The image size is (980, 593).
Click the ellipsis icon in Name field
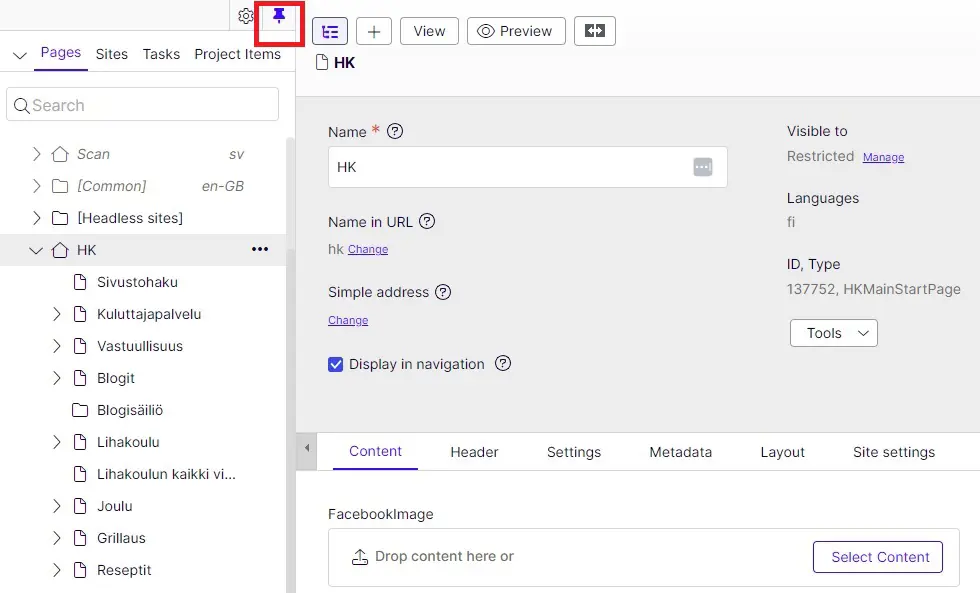point(703,167)
